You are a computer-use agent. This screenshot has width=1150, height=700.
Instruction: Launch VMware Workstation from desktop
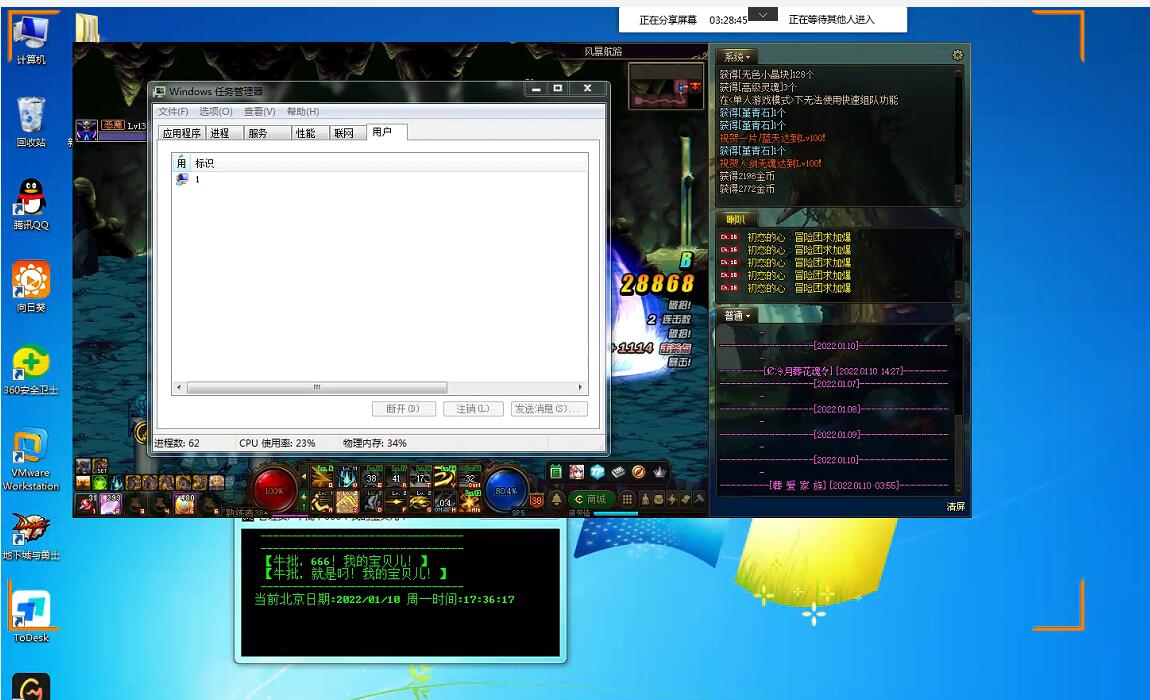tap(31, 459)
